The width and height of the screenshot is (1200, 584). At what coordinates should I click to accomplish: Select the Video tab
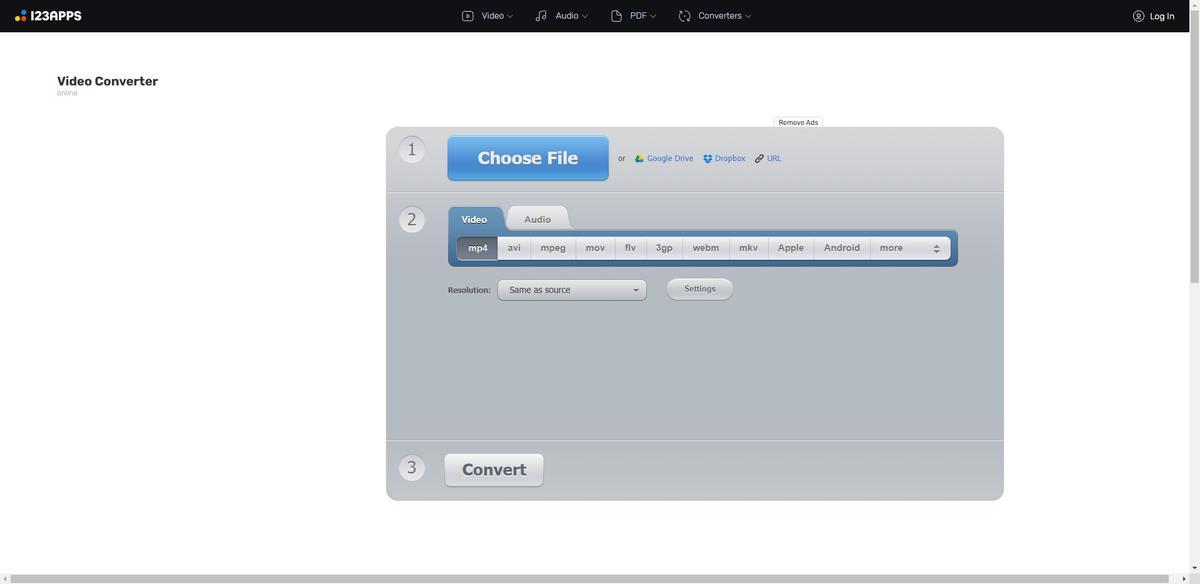click(474, 219)
